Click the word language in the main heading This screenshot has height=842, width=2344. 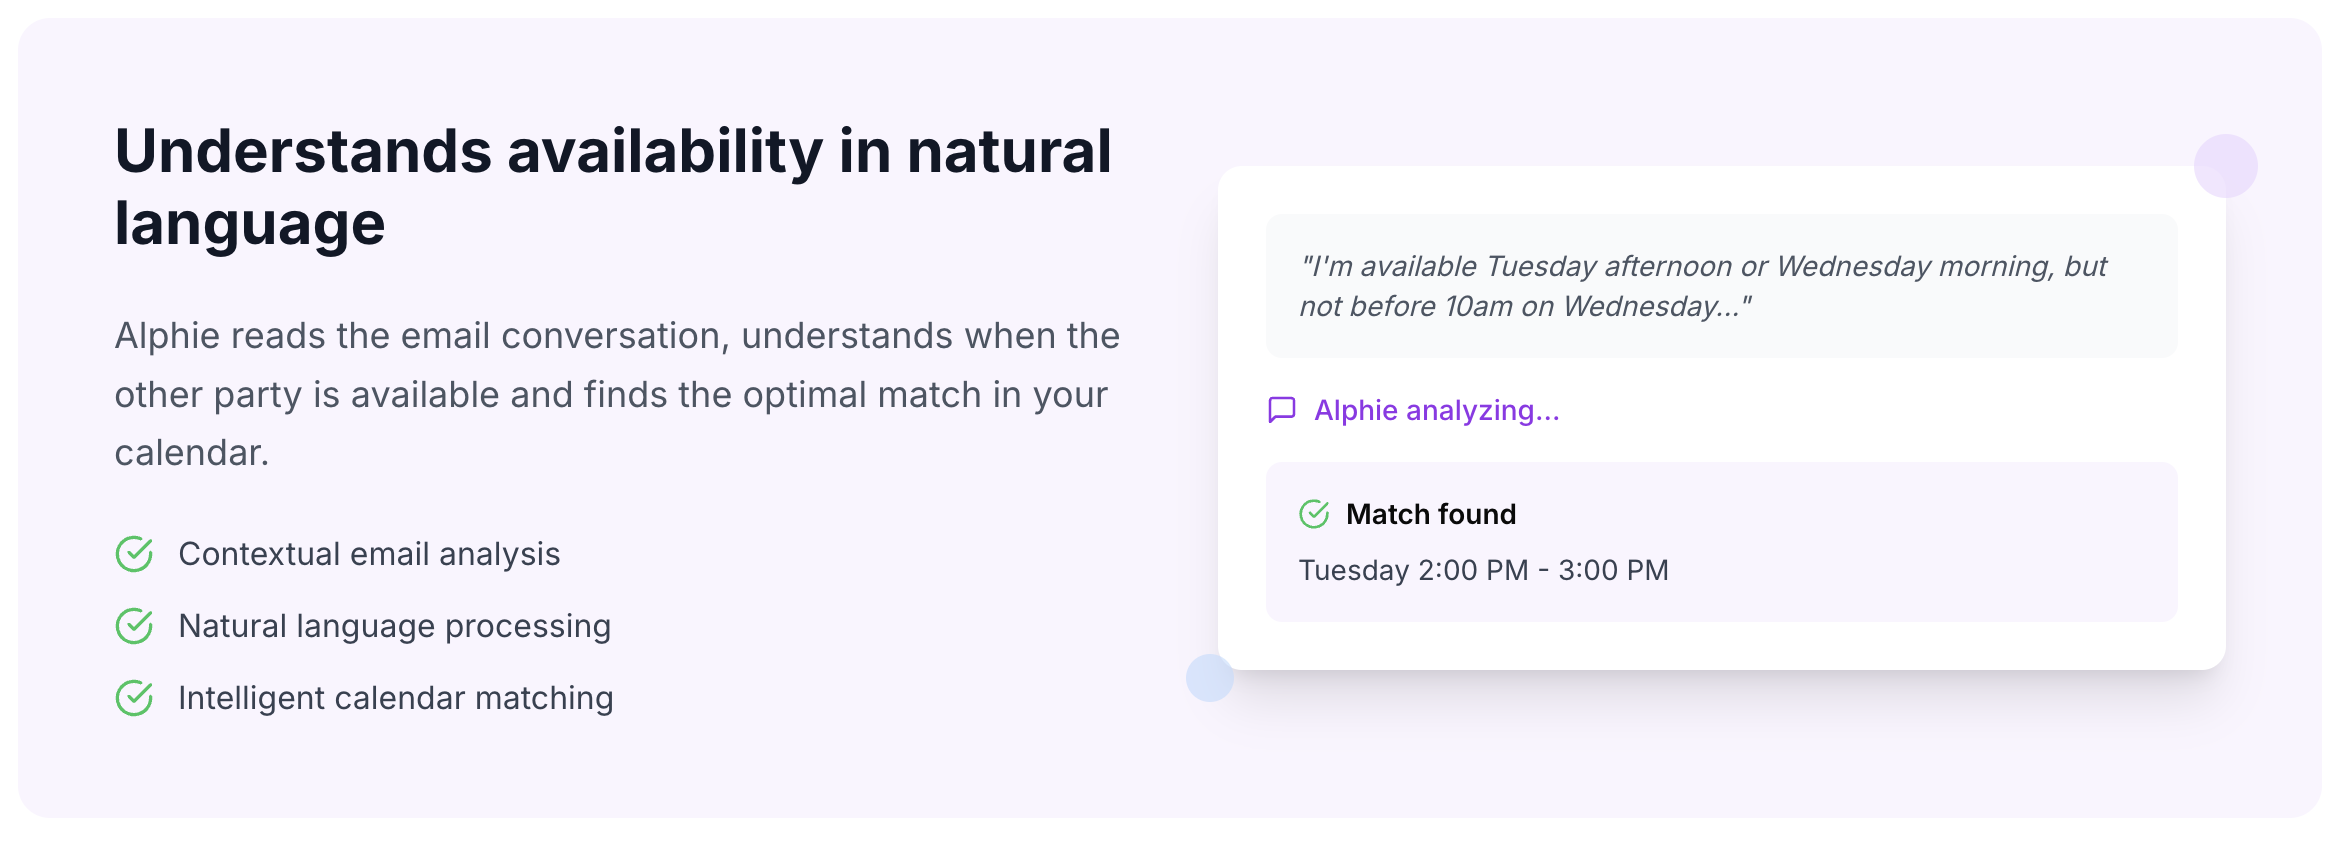[x=249, y=224]
